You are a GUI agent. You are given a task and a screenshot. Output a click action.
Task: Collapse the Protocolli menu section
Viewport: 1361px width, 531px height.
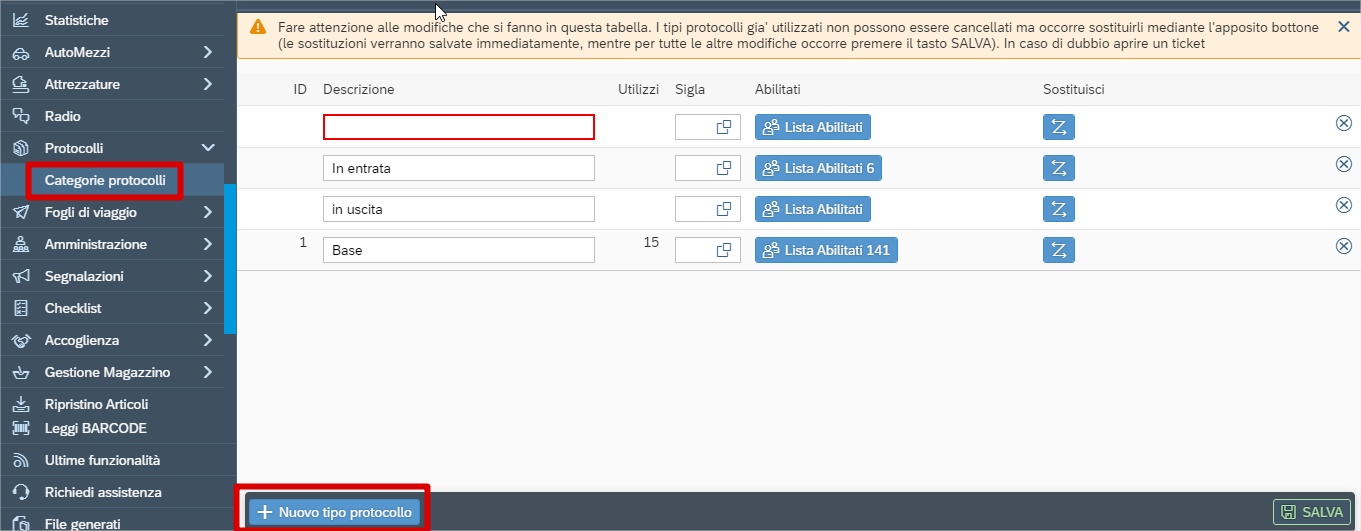pos(208,148)
